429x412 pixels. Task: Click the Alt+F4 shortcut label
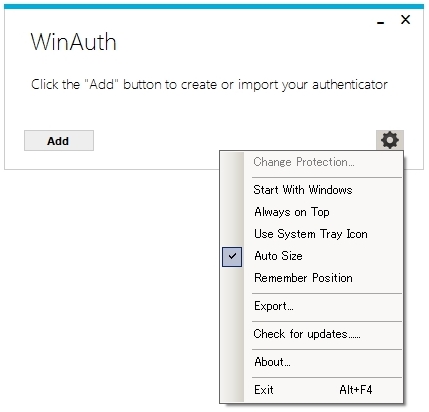[x=356, y=390]
